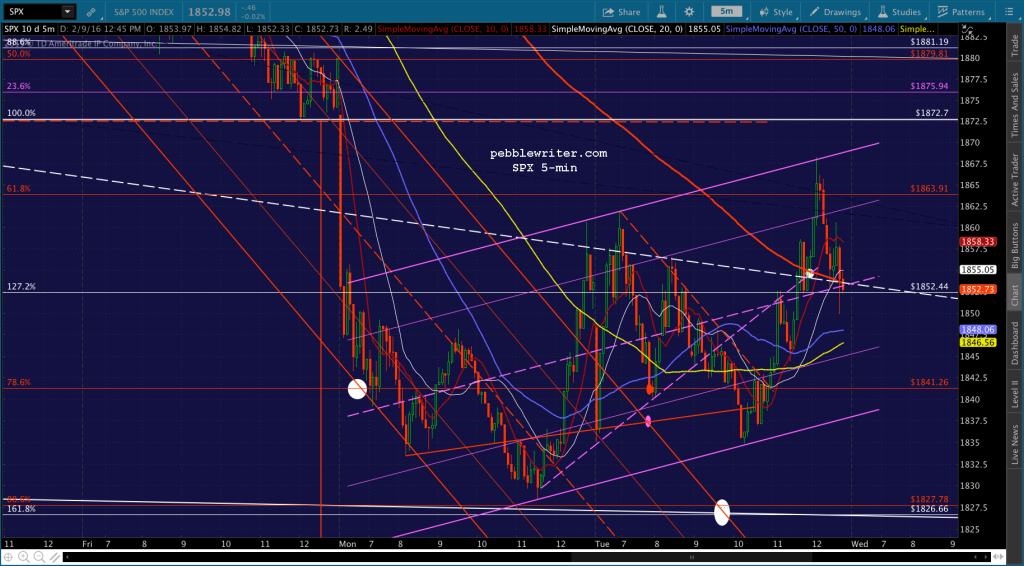Click the 100.0% Fibonacci label on left

coord(22,113)
